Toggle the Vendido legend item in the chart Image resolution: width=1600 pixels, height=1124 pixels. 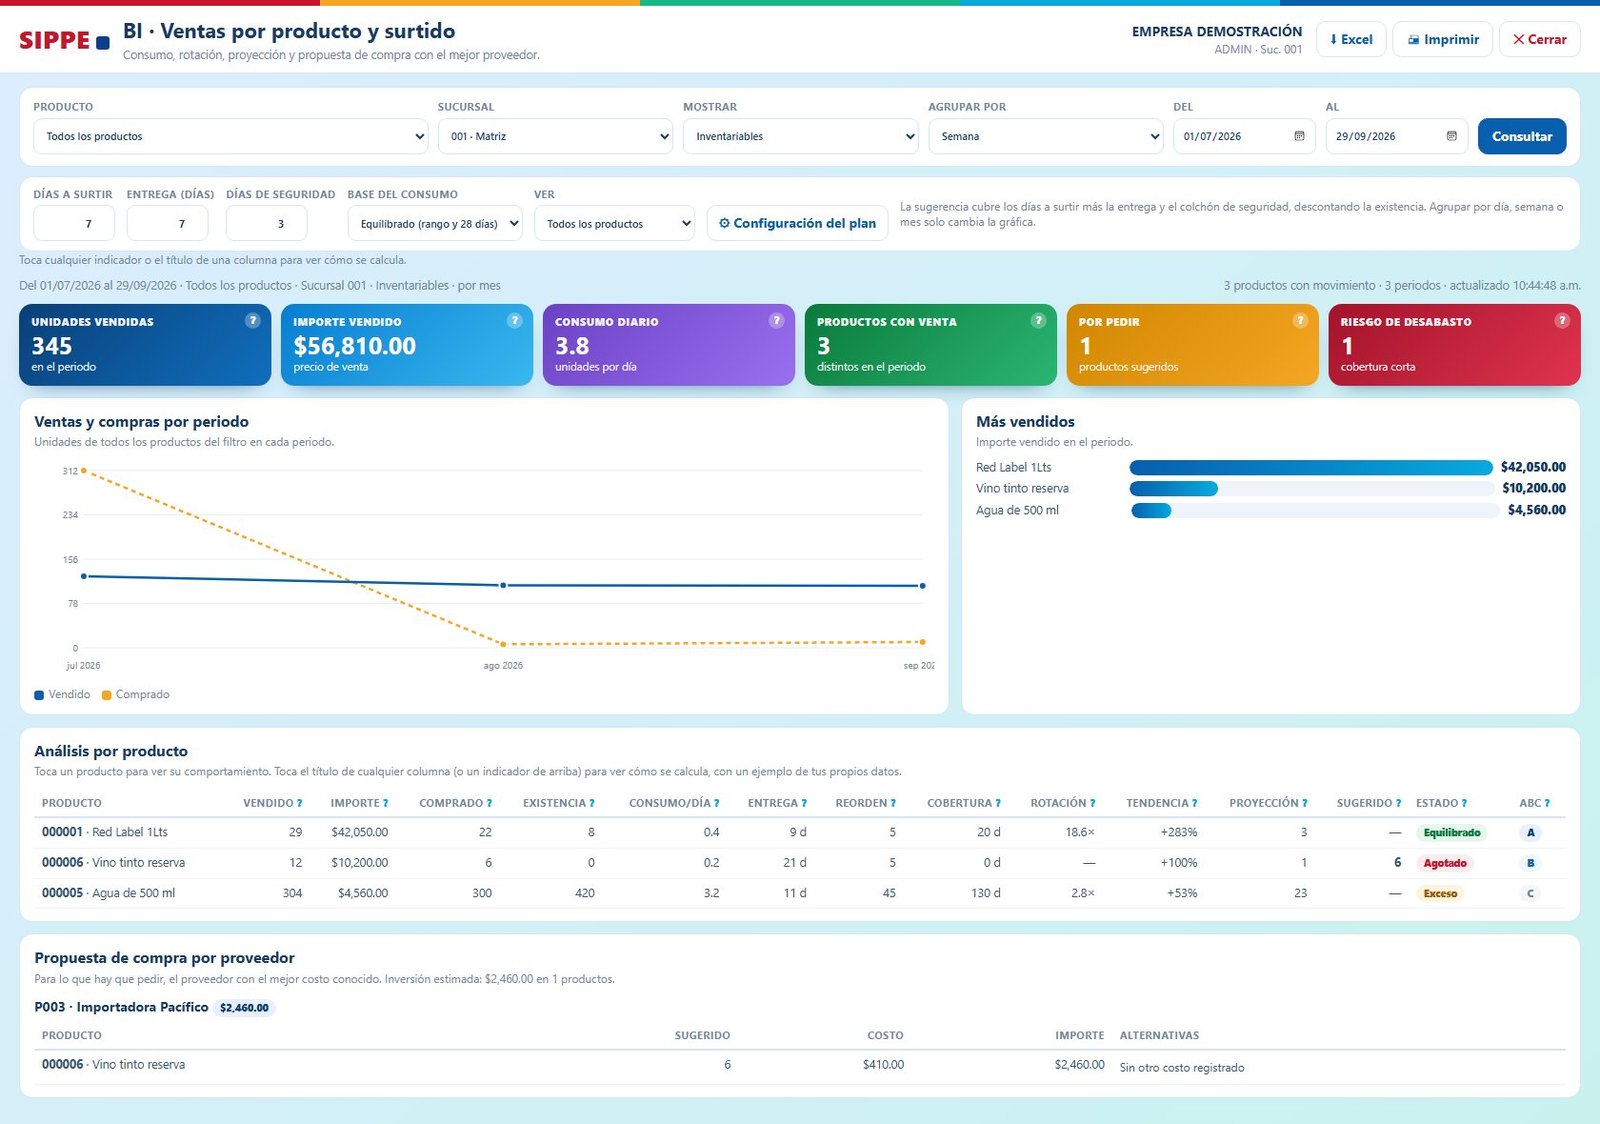click(x=62, y=695)
